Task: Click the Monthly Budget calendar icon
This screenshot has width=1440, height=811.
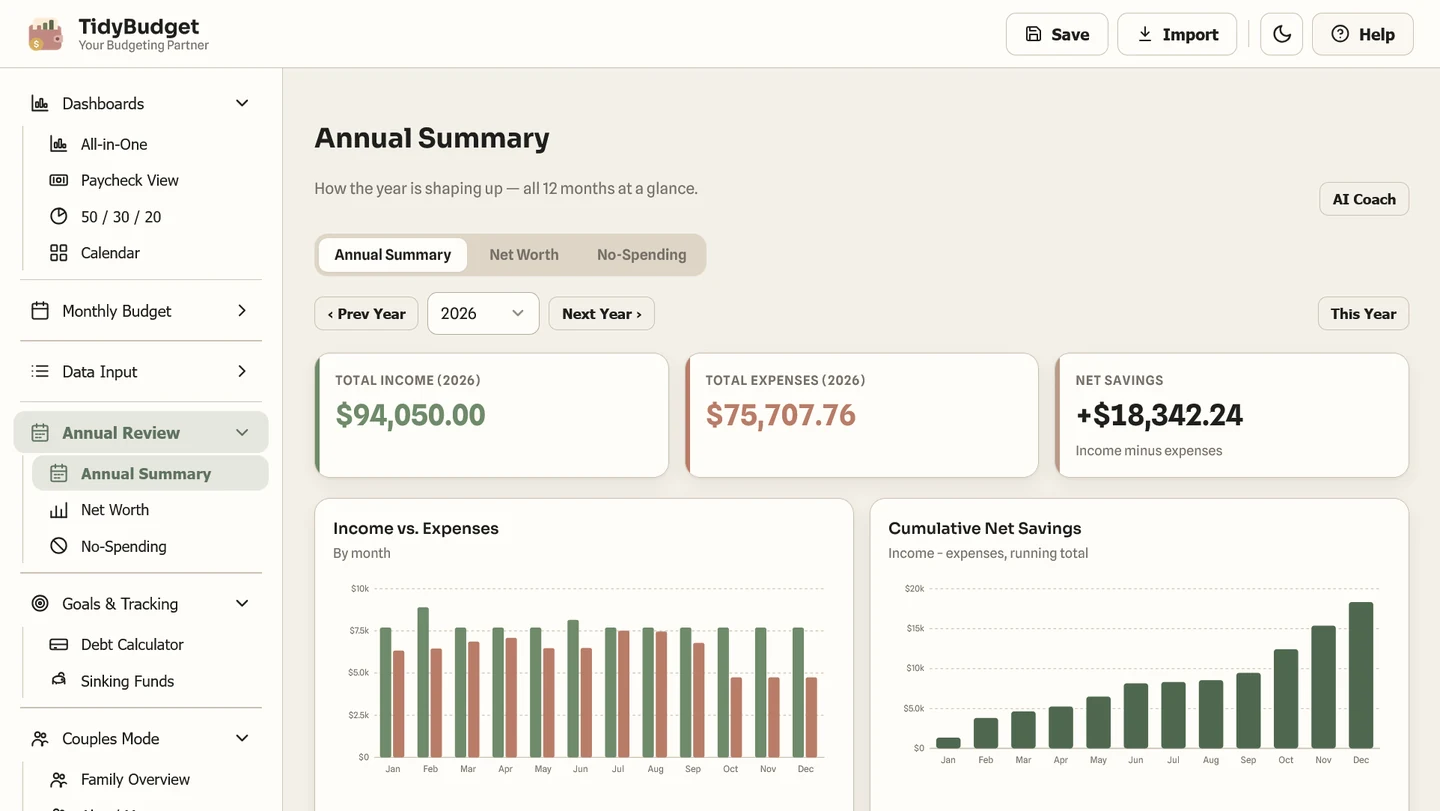Action: (40, 311)
